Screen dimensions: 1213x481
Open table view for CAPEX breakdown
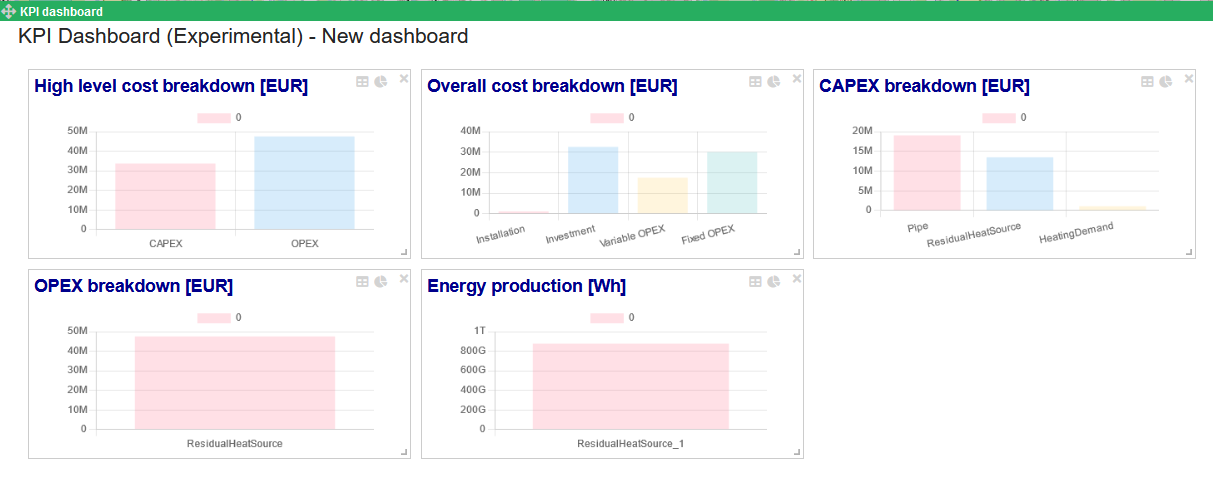(x=1147, y=82)
